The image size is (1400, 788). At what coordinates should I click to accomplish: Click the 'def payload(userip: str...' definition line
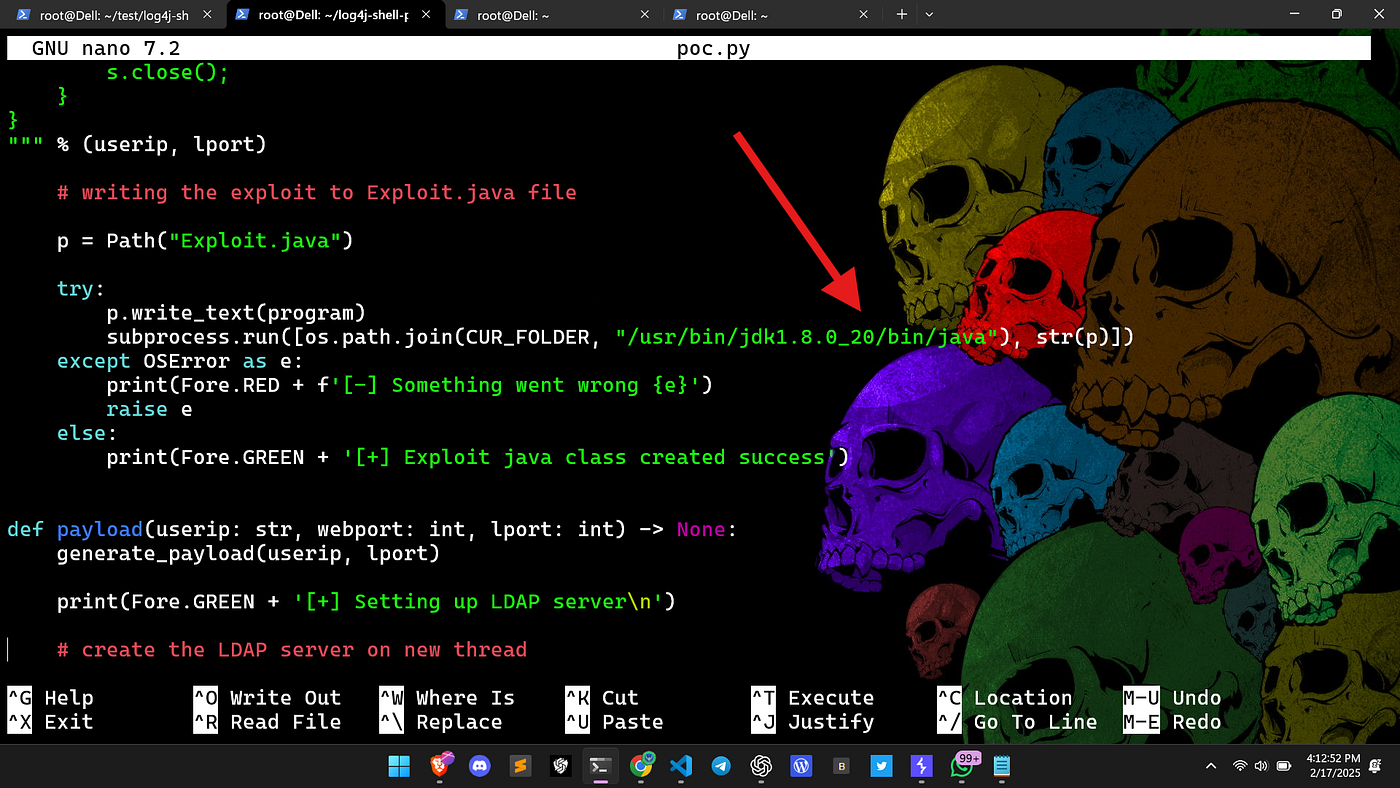pyautogui.click(x=372, y=529)
